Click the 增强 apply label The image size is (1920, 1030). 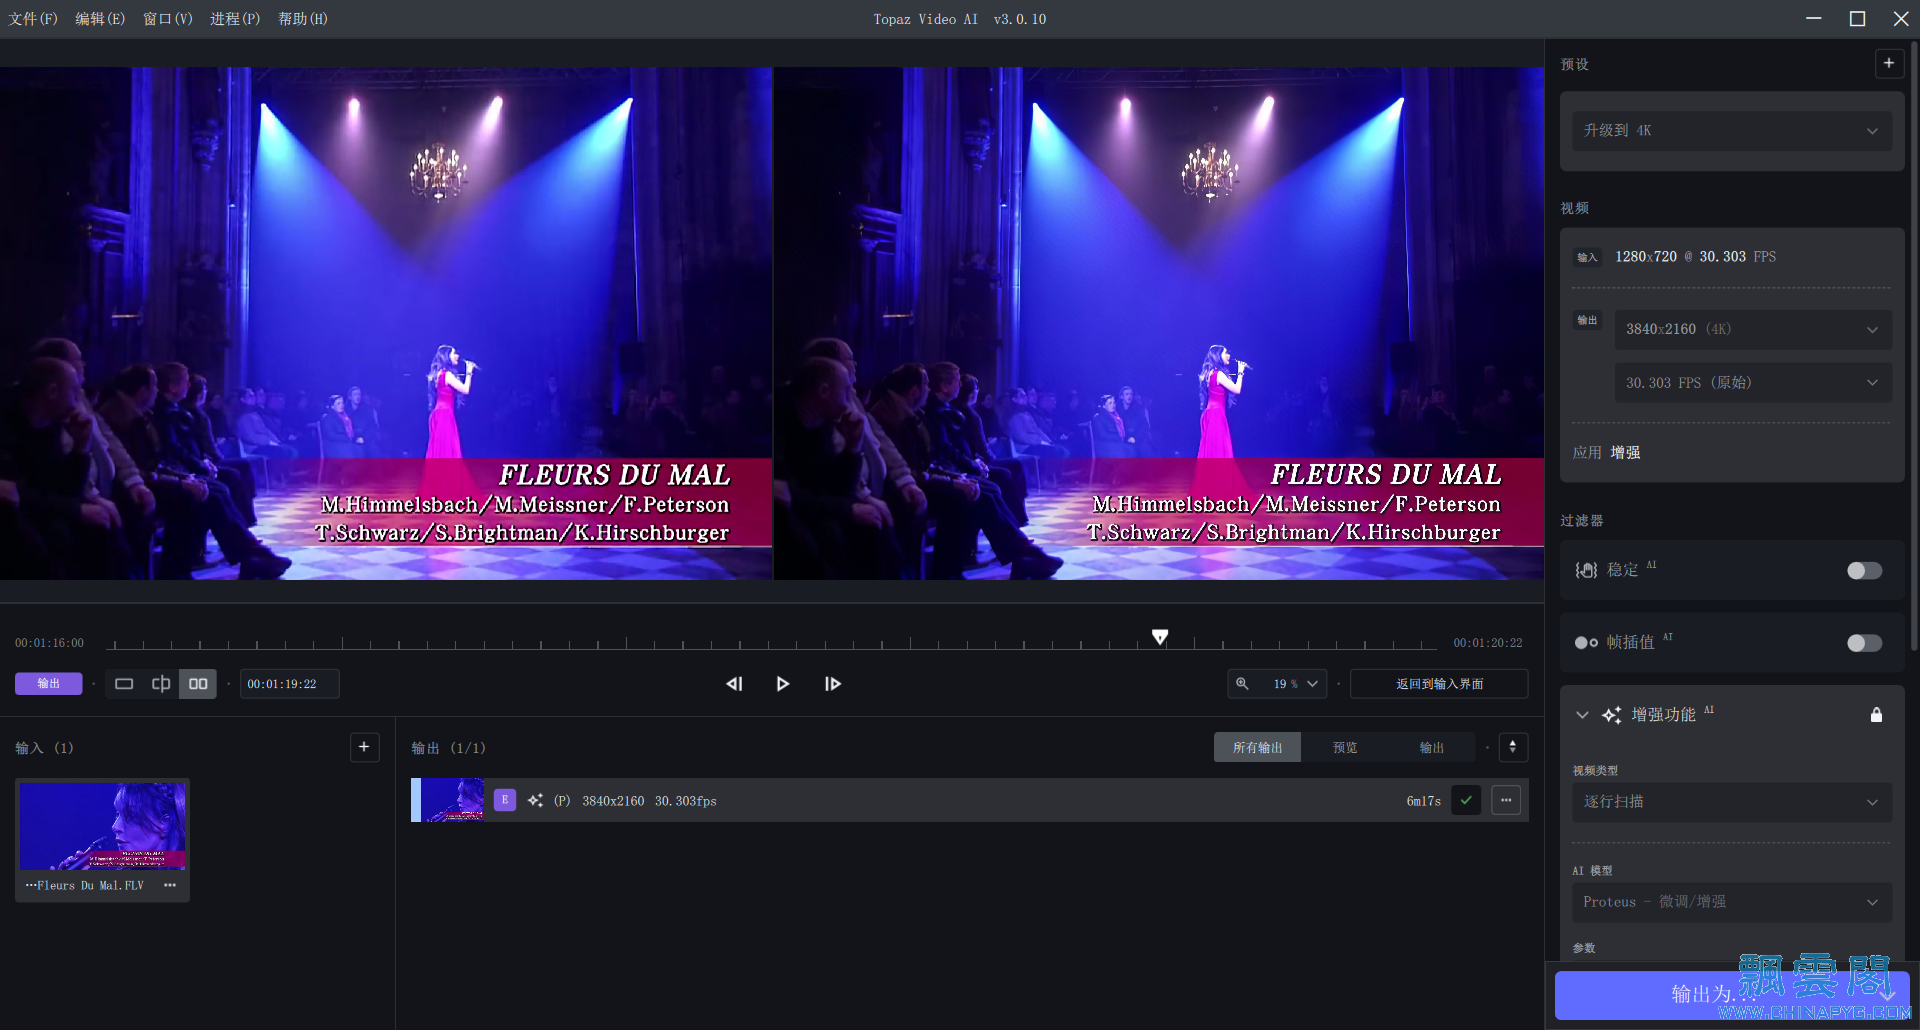pyautogui.click(x=1625, y=453)
